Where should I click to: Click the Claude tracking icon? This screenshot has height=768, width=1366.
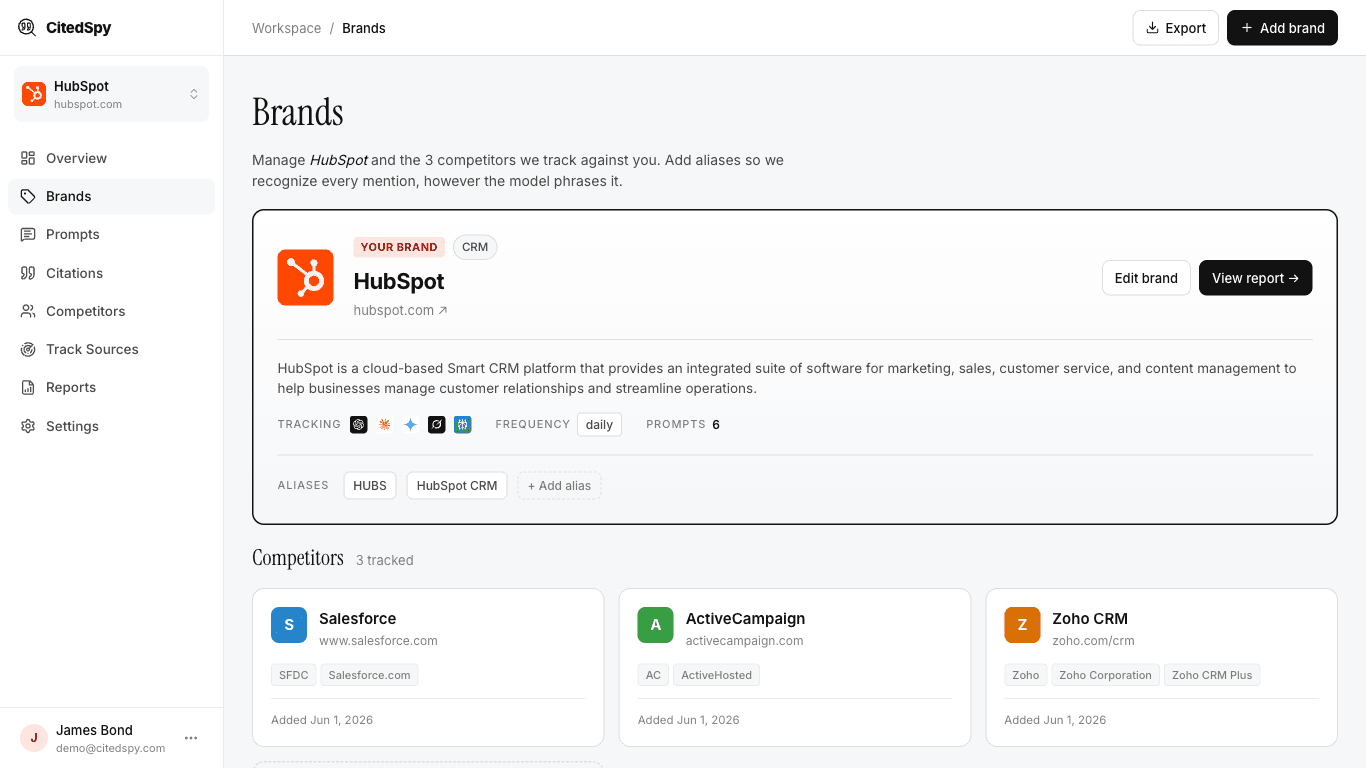pos(385,425)
